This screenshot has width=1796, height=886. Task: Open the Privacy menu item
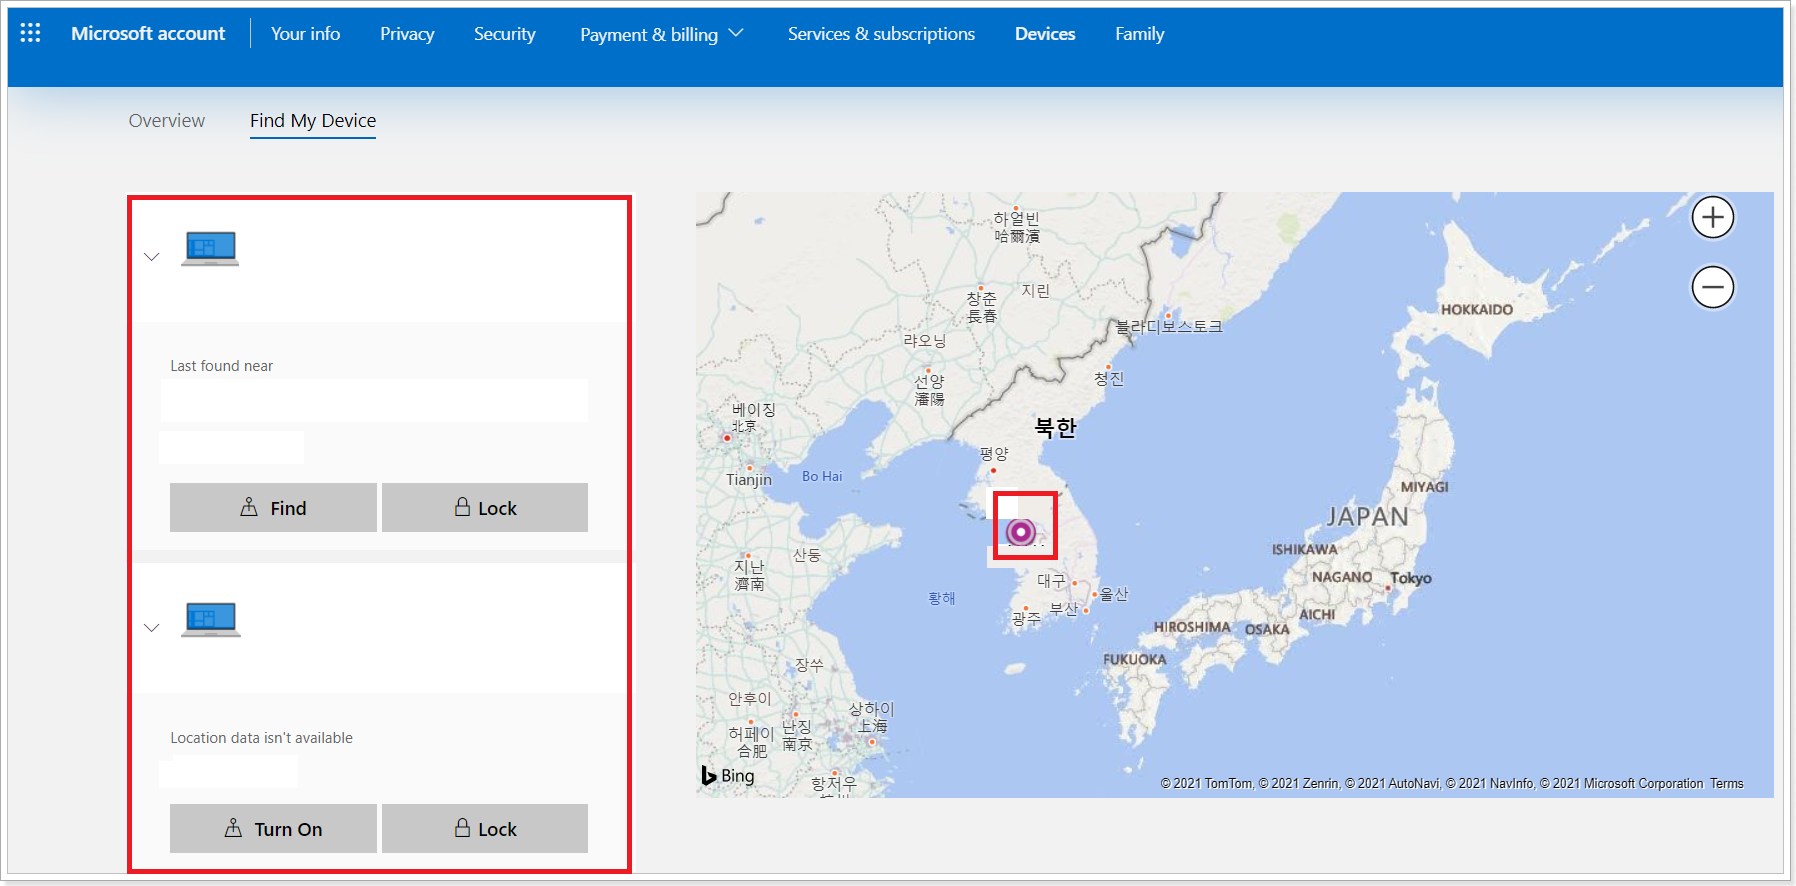[407, 33]
